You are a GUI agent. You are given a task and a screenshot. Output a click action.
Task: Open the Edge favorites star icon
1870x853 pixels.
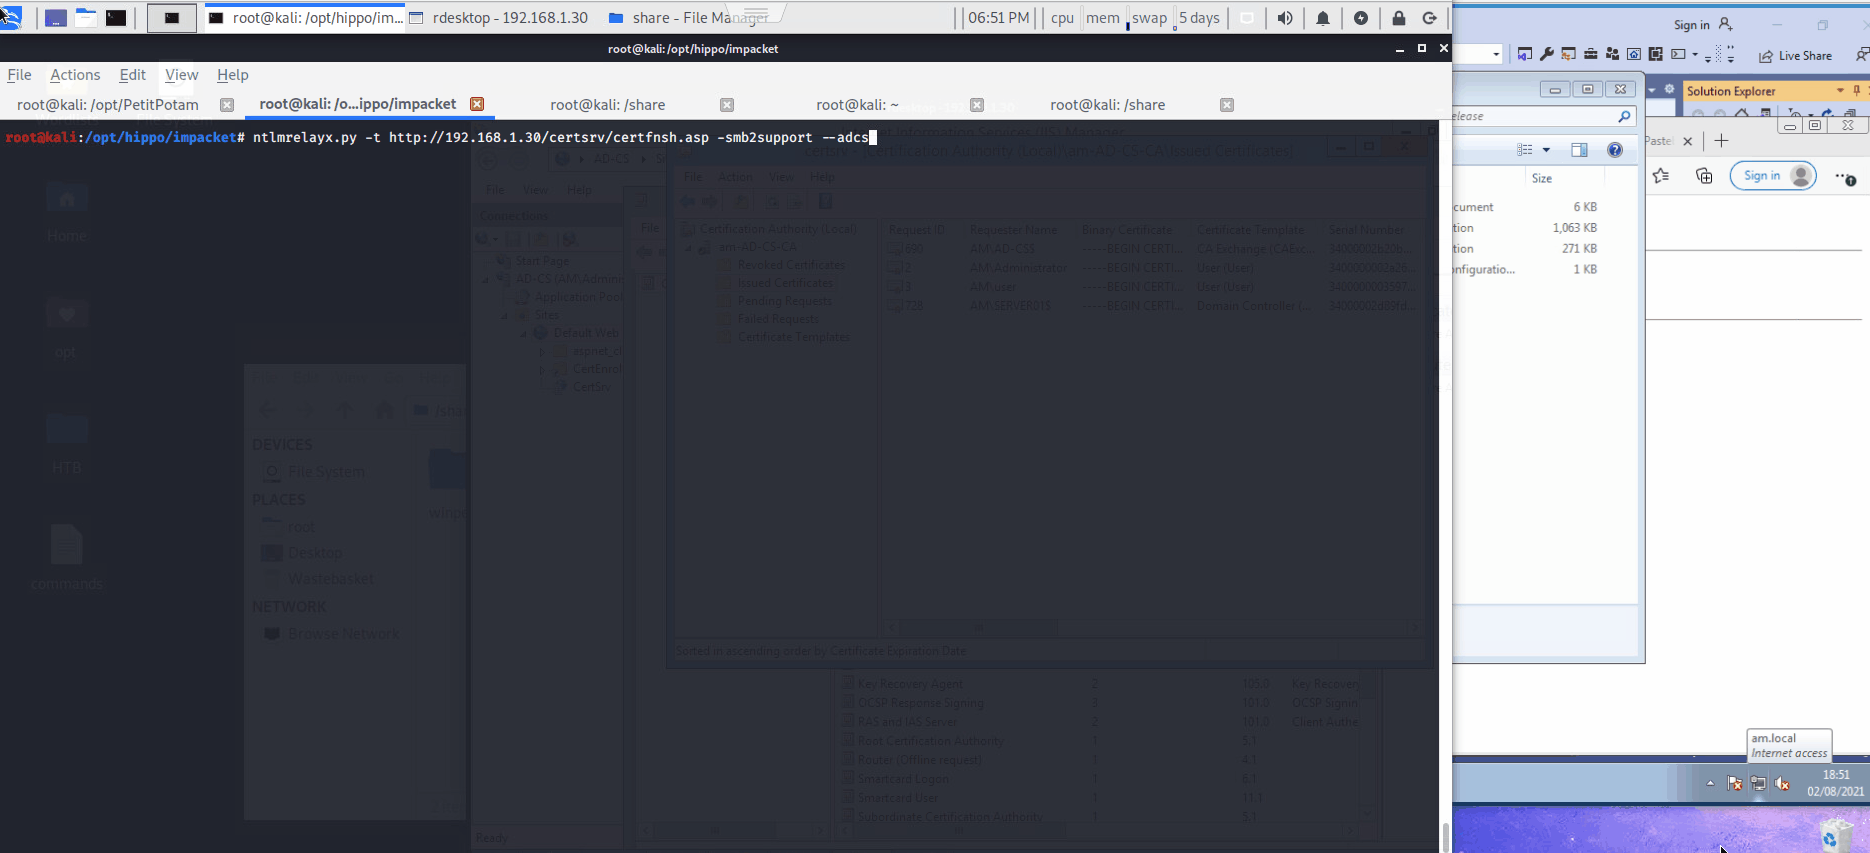tap(1661, 176)
